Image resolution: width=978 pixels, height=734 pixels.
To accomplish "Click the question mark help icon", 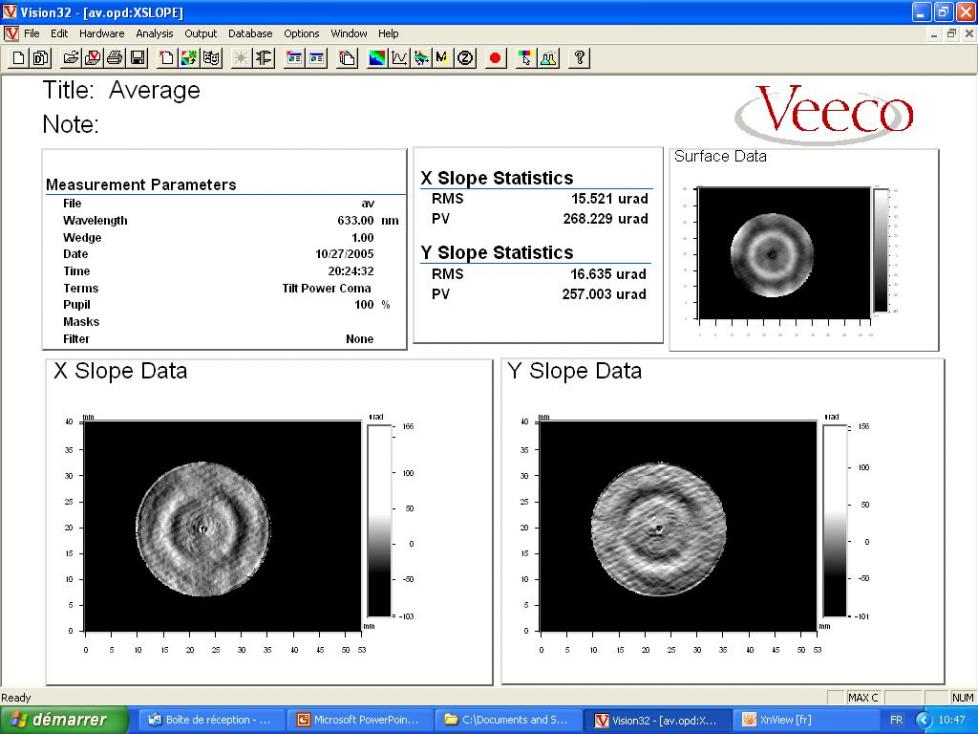I will pyautogui.click(x=579, y=58).
